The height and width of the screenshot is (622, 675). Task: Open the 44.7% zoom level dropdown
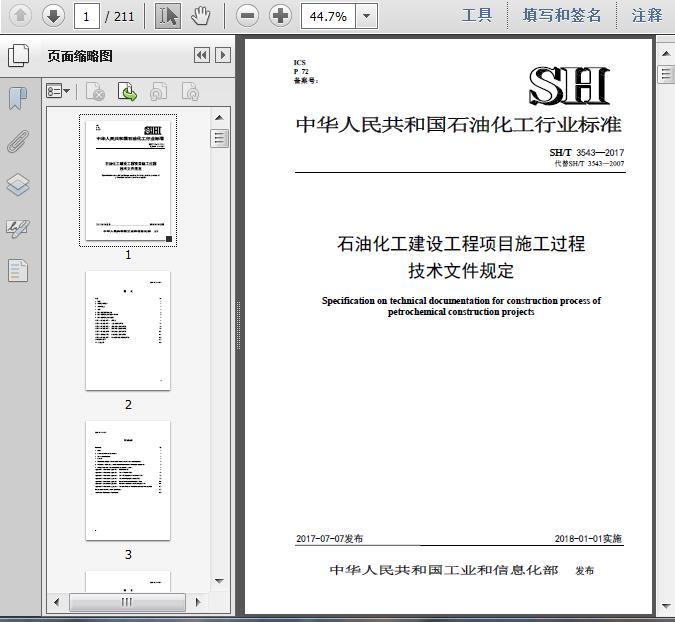coord(367,16)
